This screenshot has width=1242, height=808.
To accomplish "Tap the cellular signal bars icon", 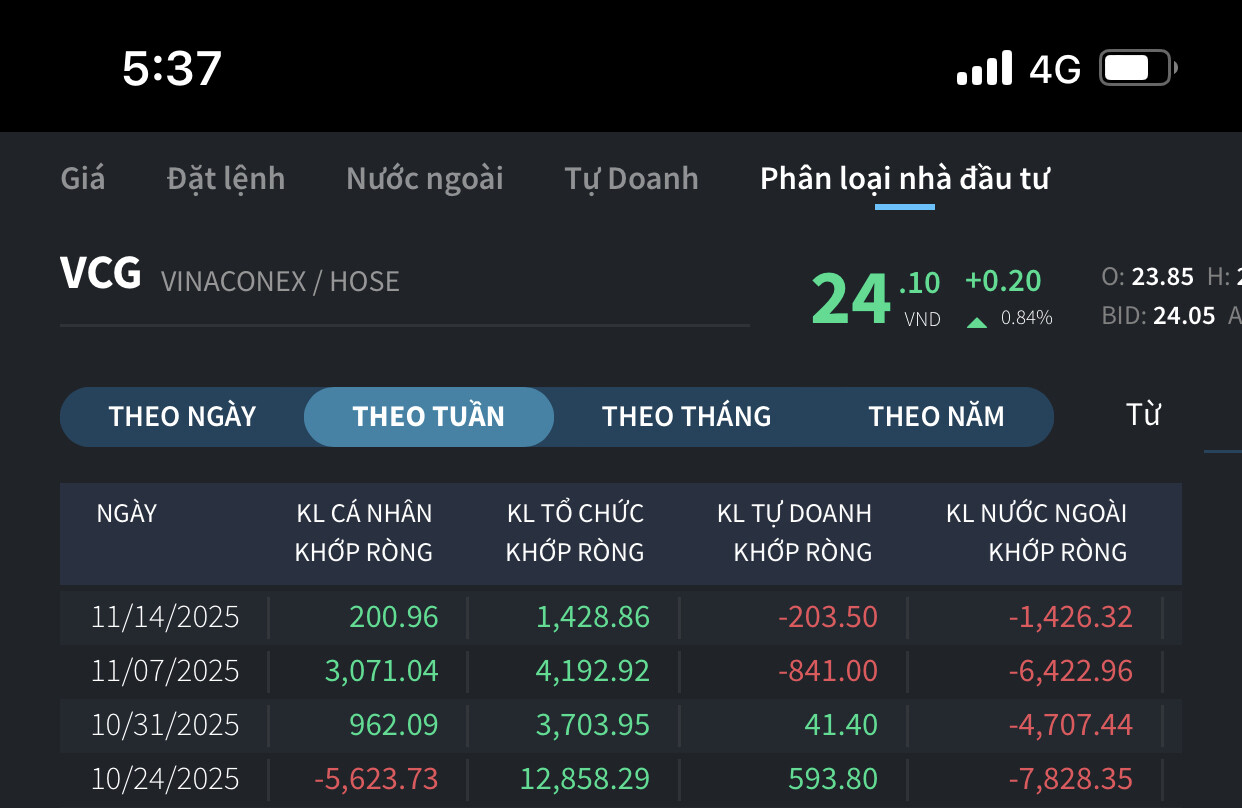I will tap(984, 68).
